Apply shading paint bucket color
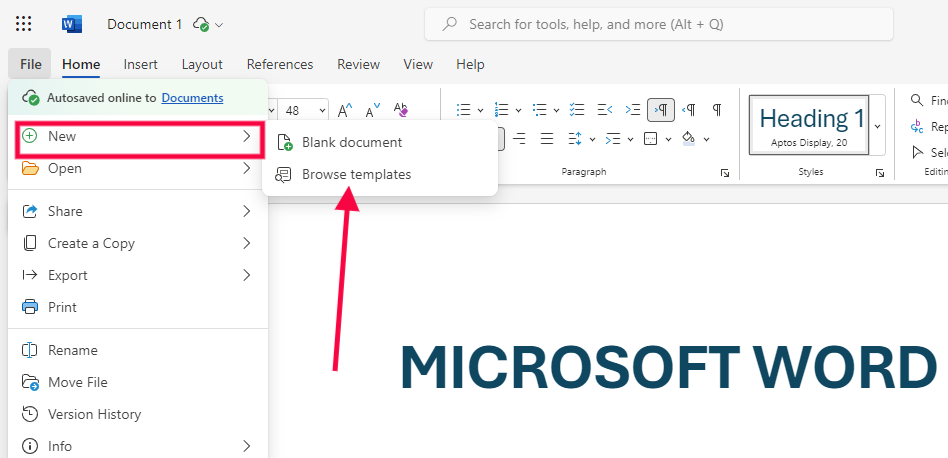Screen dimensions: 948x458 click(x=689, y=139)
